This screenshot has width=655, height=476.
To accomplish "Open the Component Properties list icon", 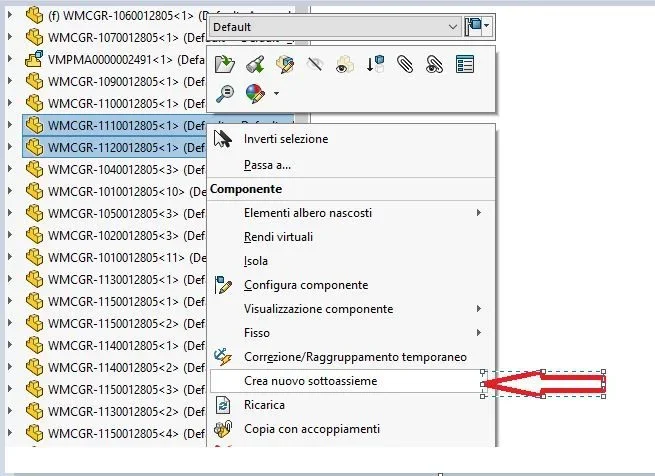I will (x=465, y=65).
